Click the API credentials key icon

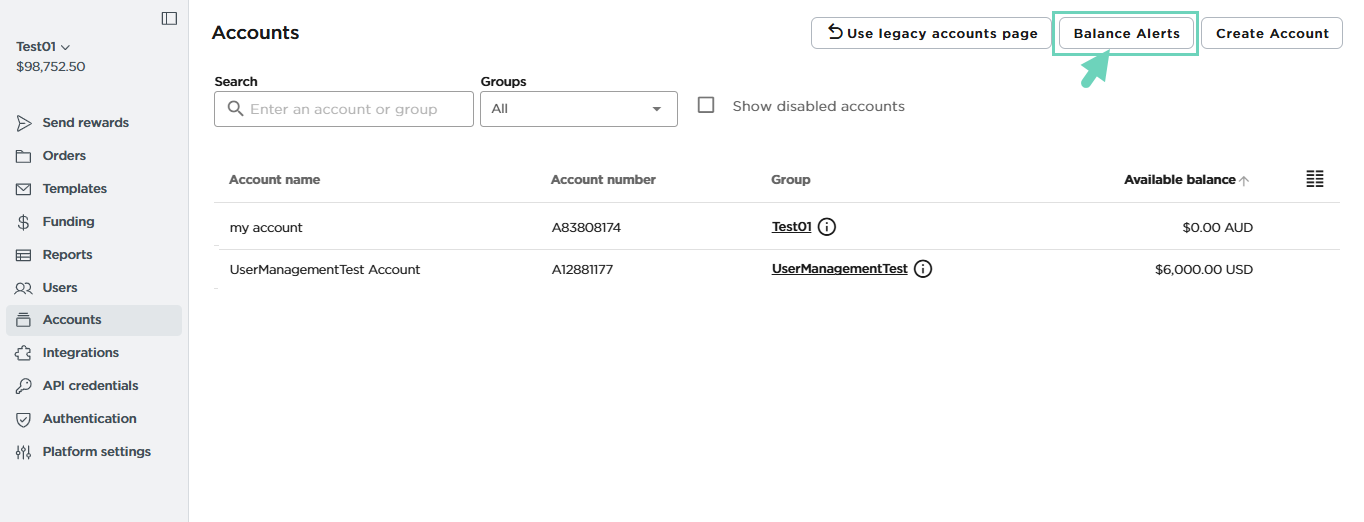point(23,386)
